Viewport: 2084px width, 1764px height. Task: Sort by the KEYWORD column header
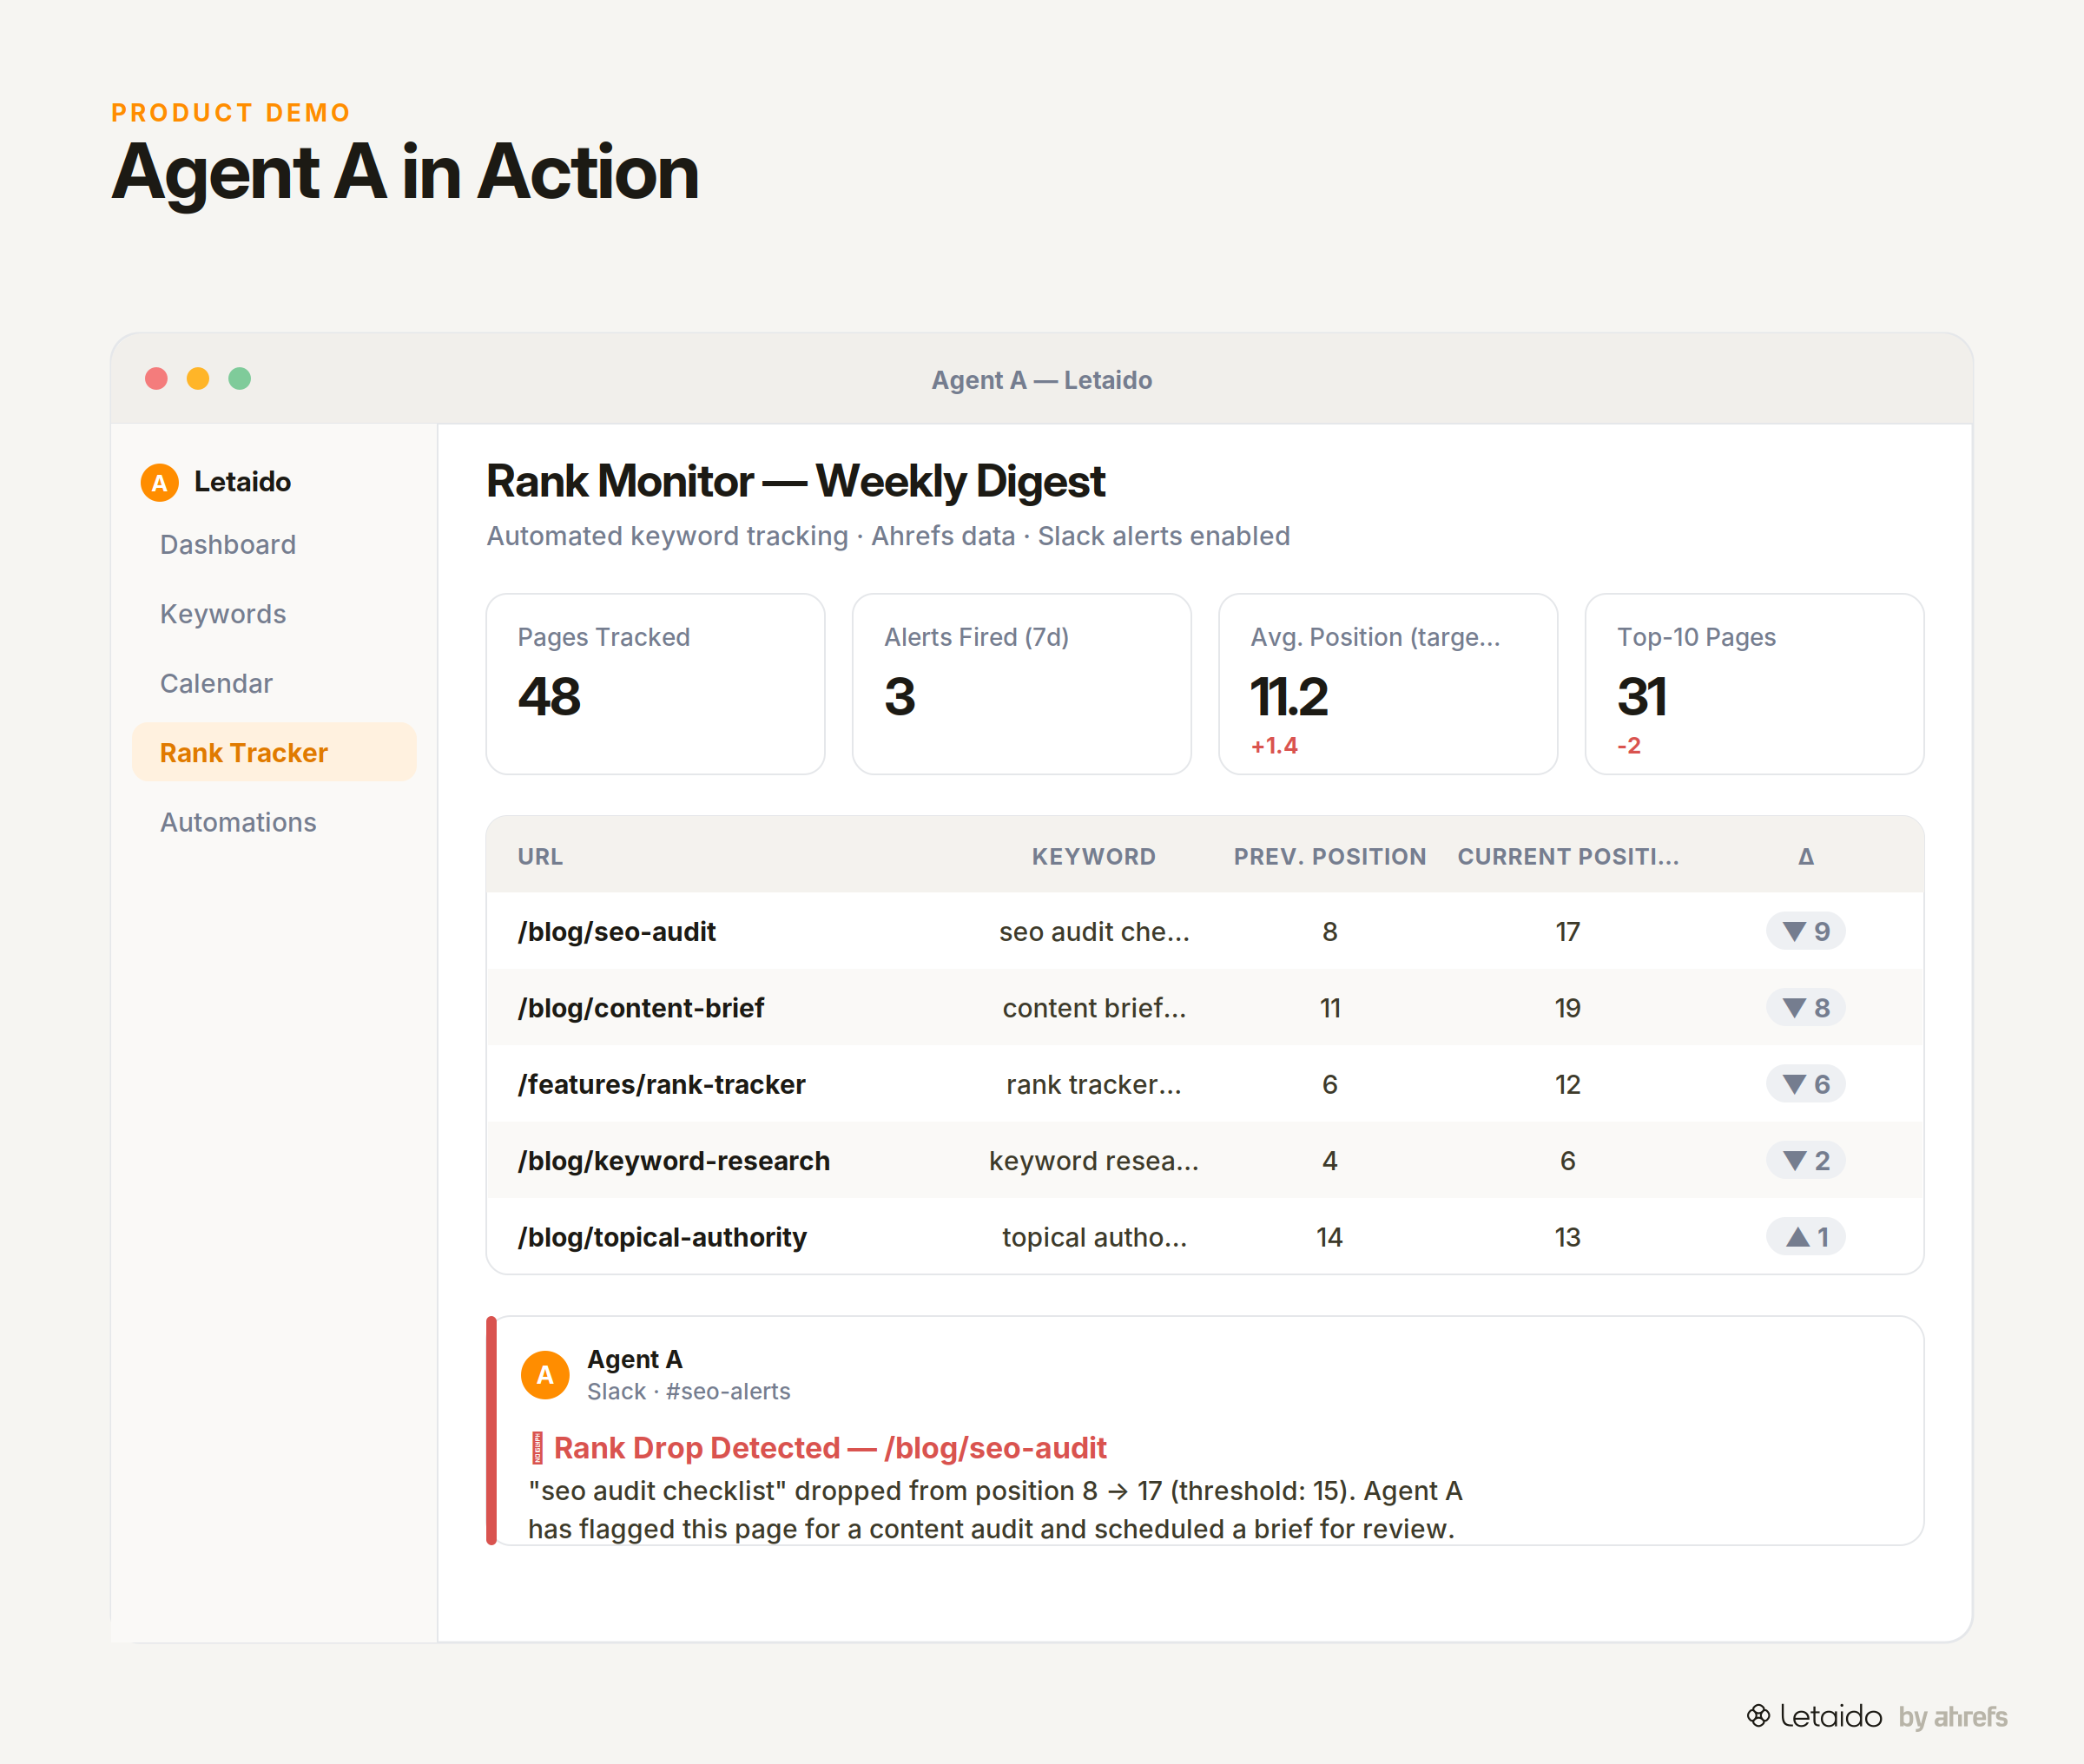point(1094,857)
